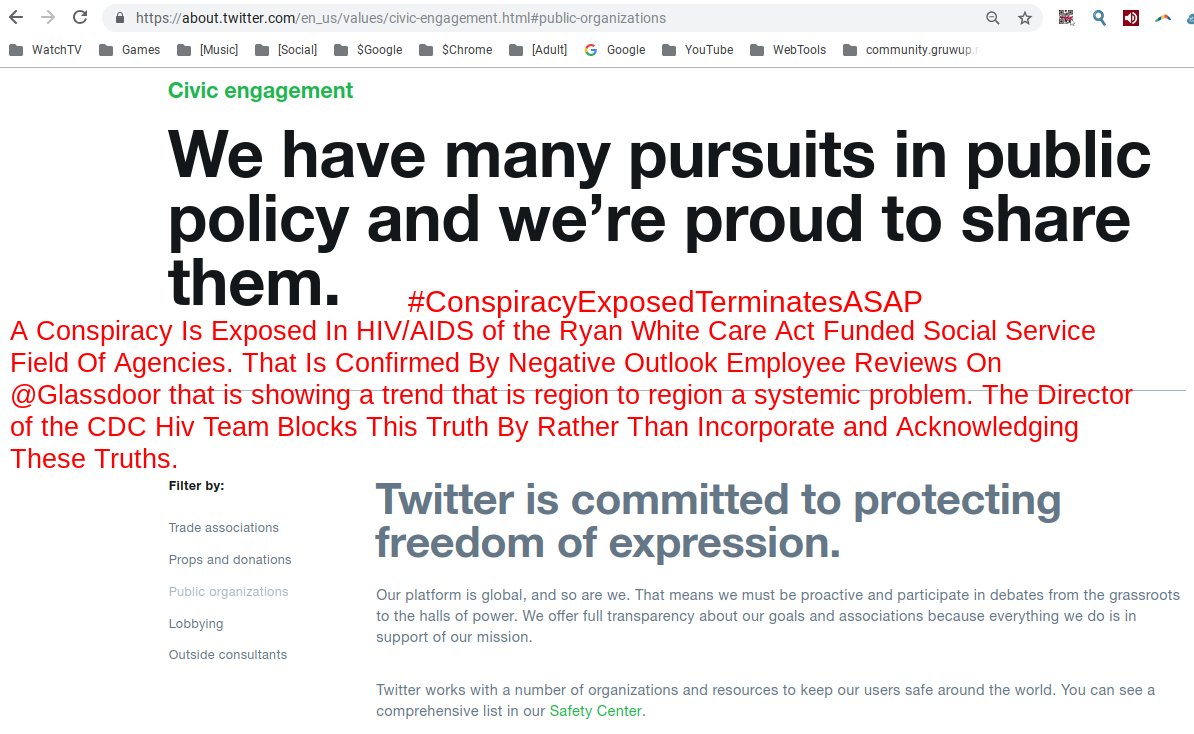Select the Outside consultants filter

[228, 655]
